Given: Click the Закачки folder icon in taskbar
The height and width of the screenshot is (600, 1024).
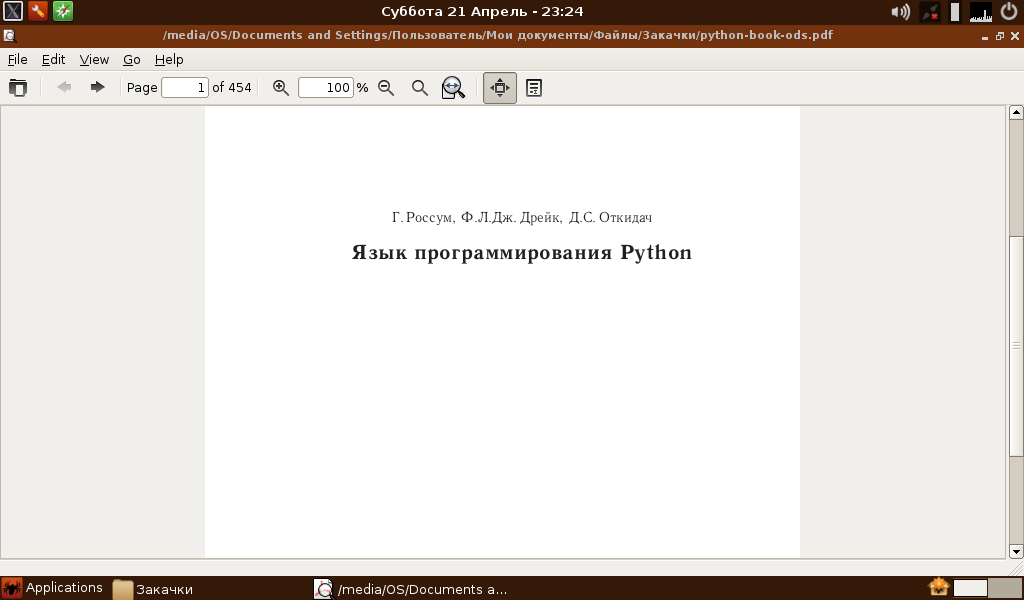Looking at the screenshot, I should click(123, 589).
